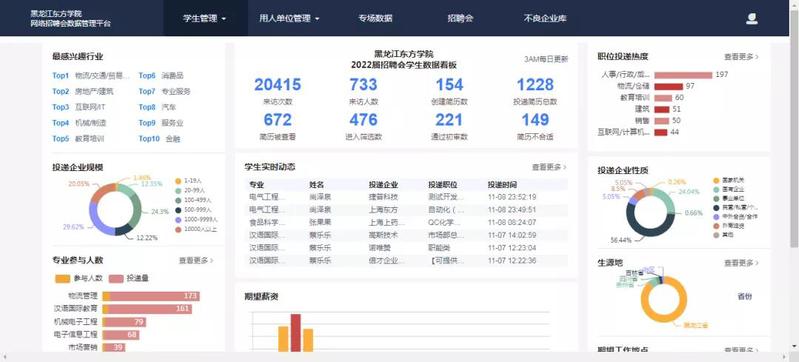Click the Top3 互联网/IT entry

pos(79,107)
